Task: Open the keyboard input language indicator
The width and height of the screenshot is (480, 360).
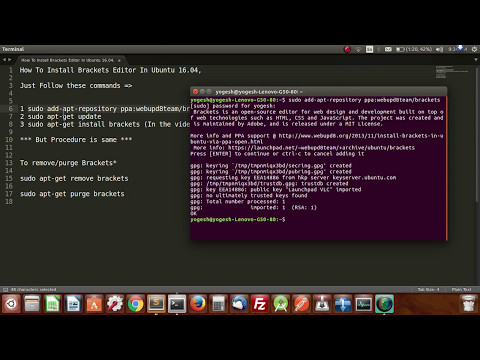Action: click(369, 49)
